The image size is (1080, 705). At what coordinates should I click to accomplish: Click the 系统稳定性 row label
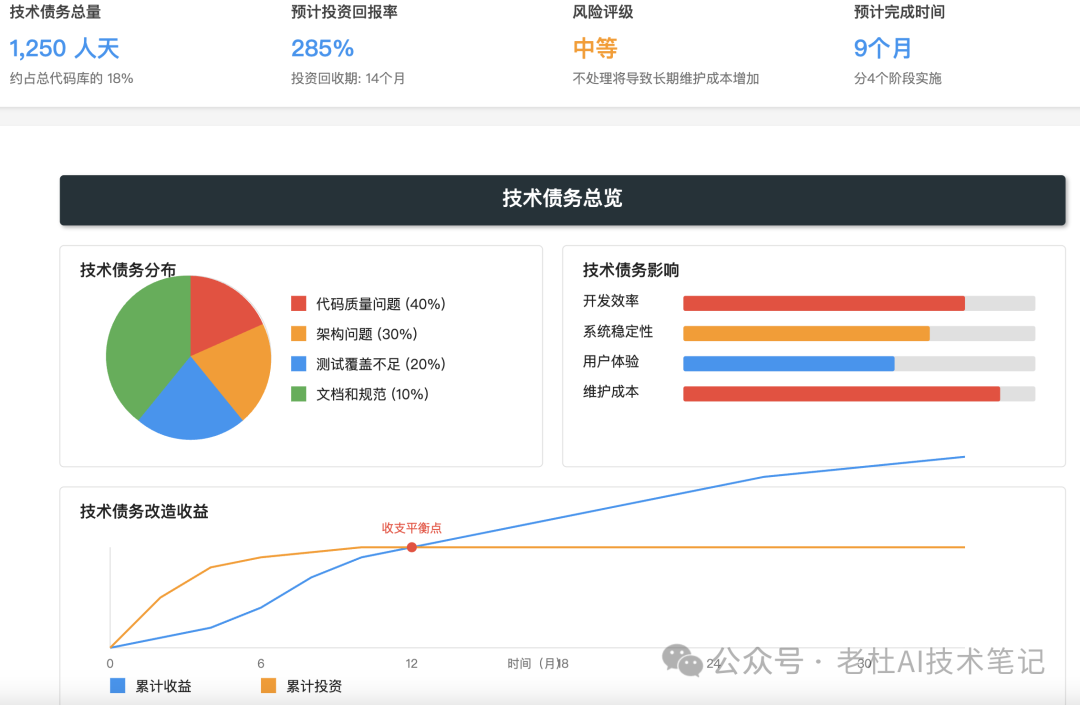pos(618,331)
